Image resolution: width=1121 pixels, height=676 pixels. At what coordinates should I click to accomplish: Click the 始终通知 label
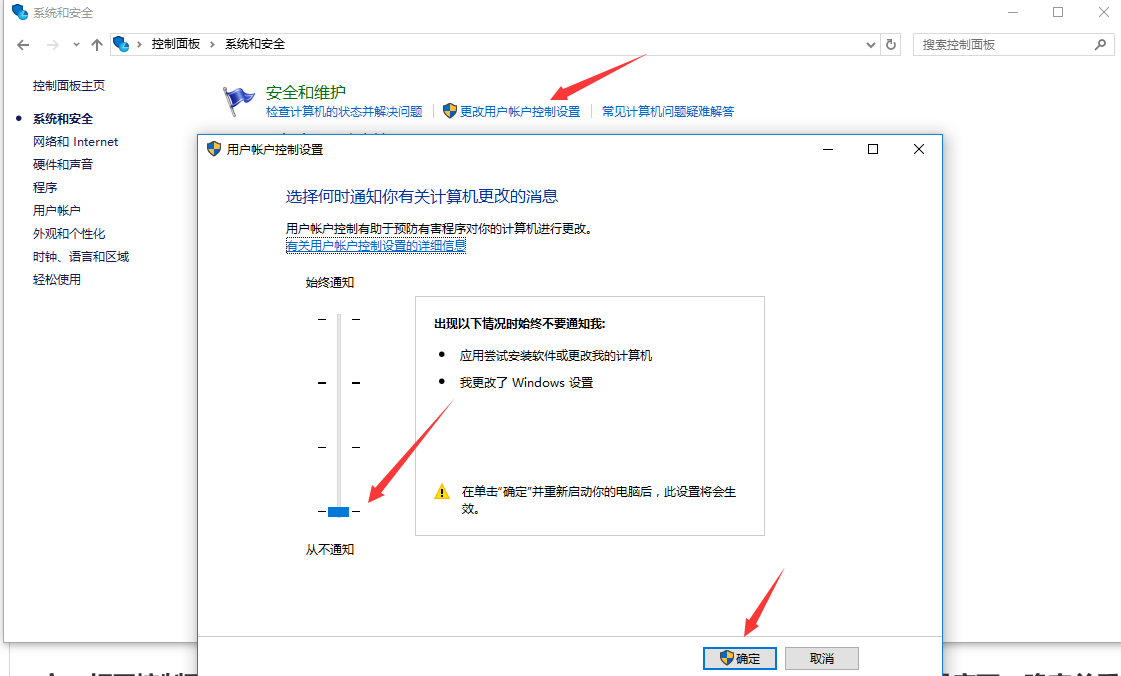point(330,282)
